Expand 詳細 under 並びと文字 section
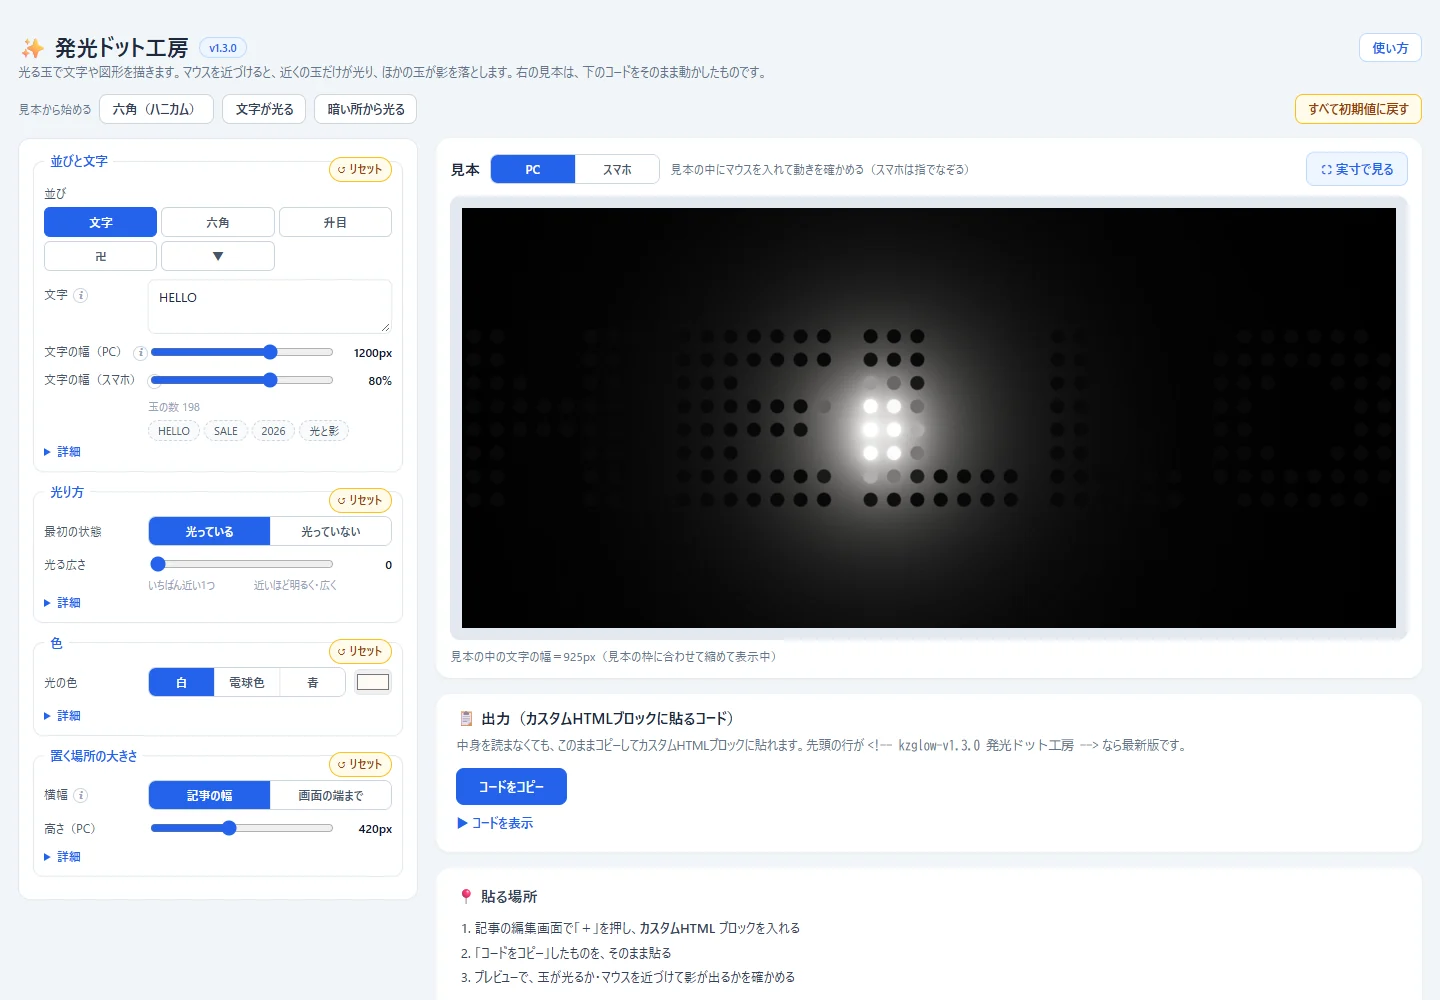Image resolution: width=1440 pixels, height=1000 pixels. pos(62,452)
